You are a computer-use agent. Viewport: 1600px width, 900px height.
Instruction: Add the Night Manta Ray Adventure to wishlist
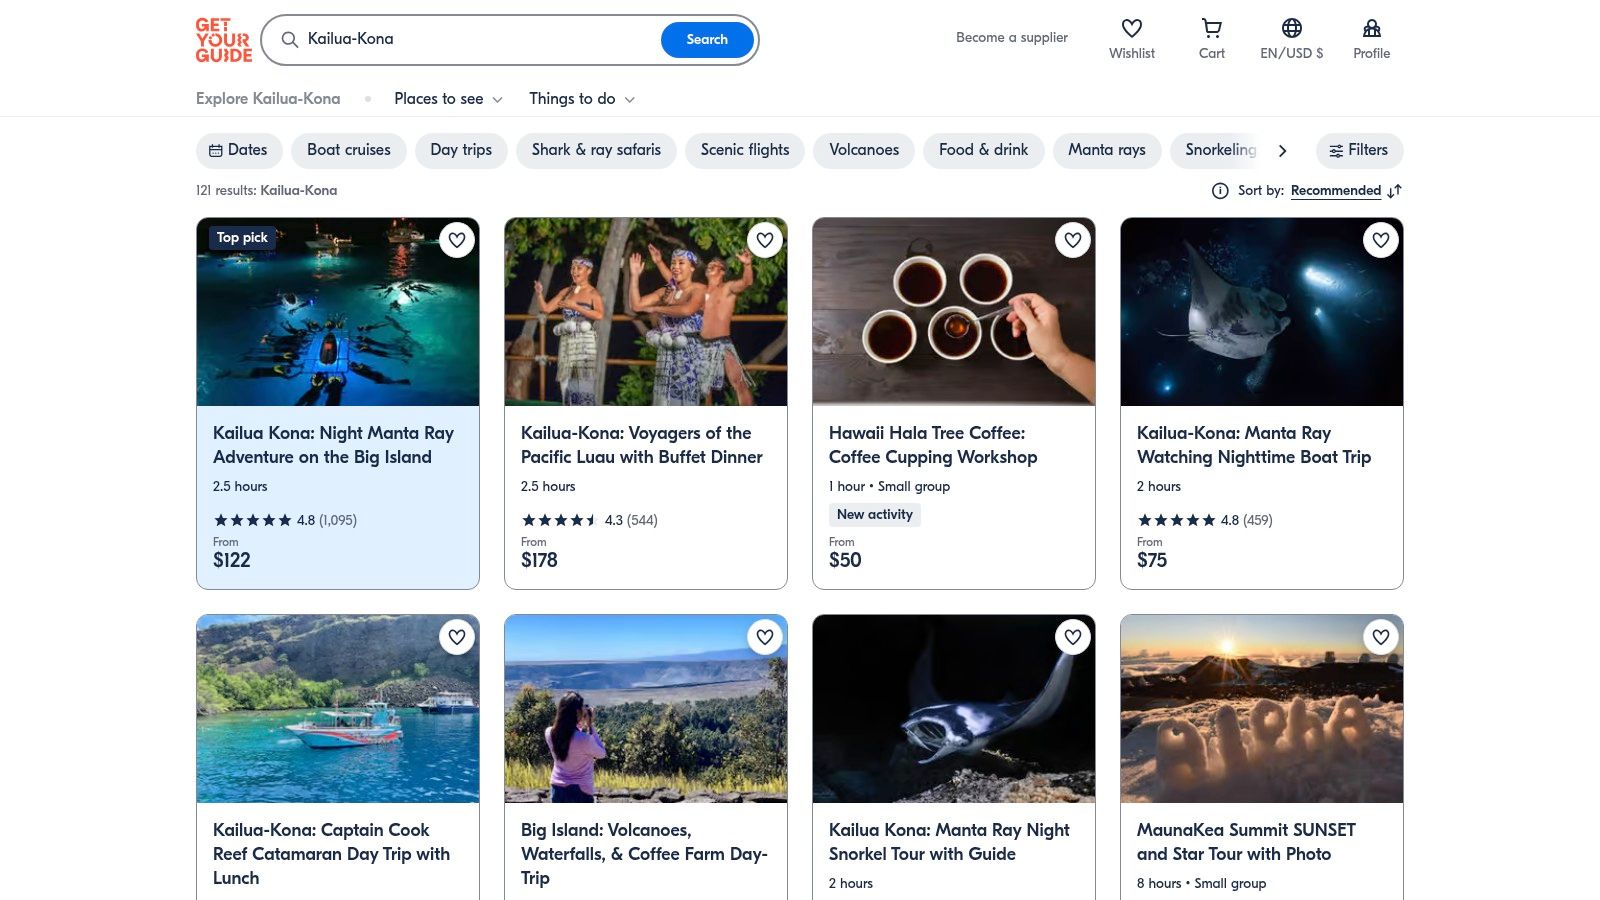(457, 240)
